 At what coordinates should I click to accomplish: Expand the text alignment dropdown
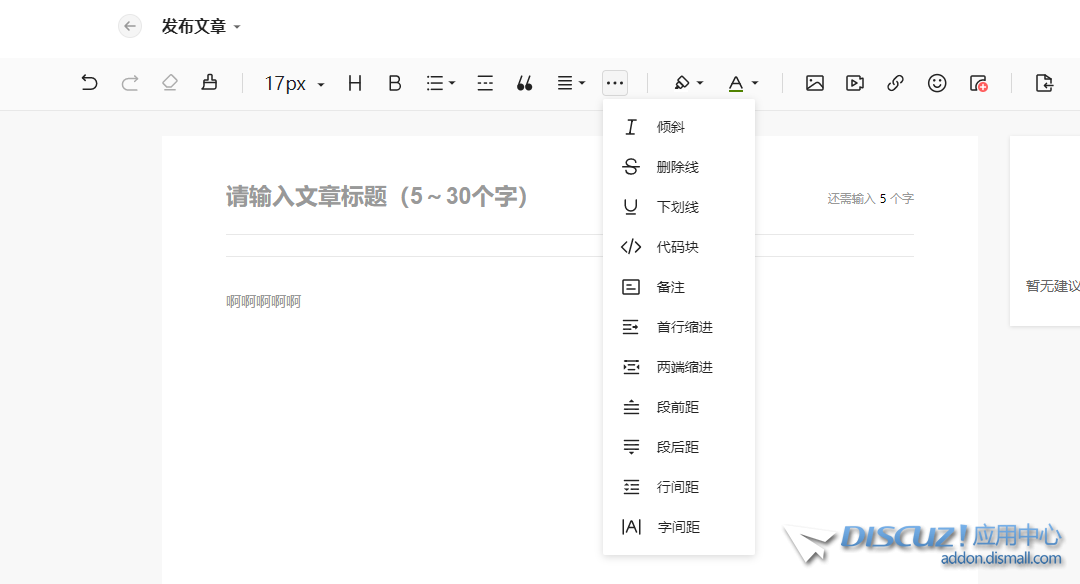click(x=571, y=84)
